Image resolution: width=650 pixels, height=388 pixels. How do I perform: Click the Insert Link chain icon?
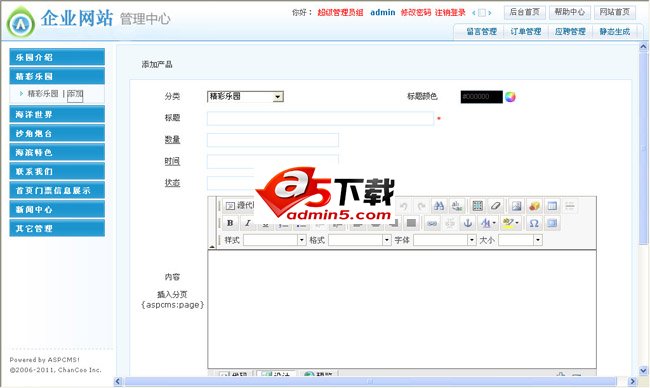(432, 223)
